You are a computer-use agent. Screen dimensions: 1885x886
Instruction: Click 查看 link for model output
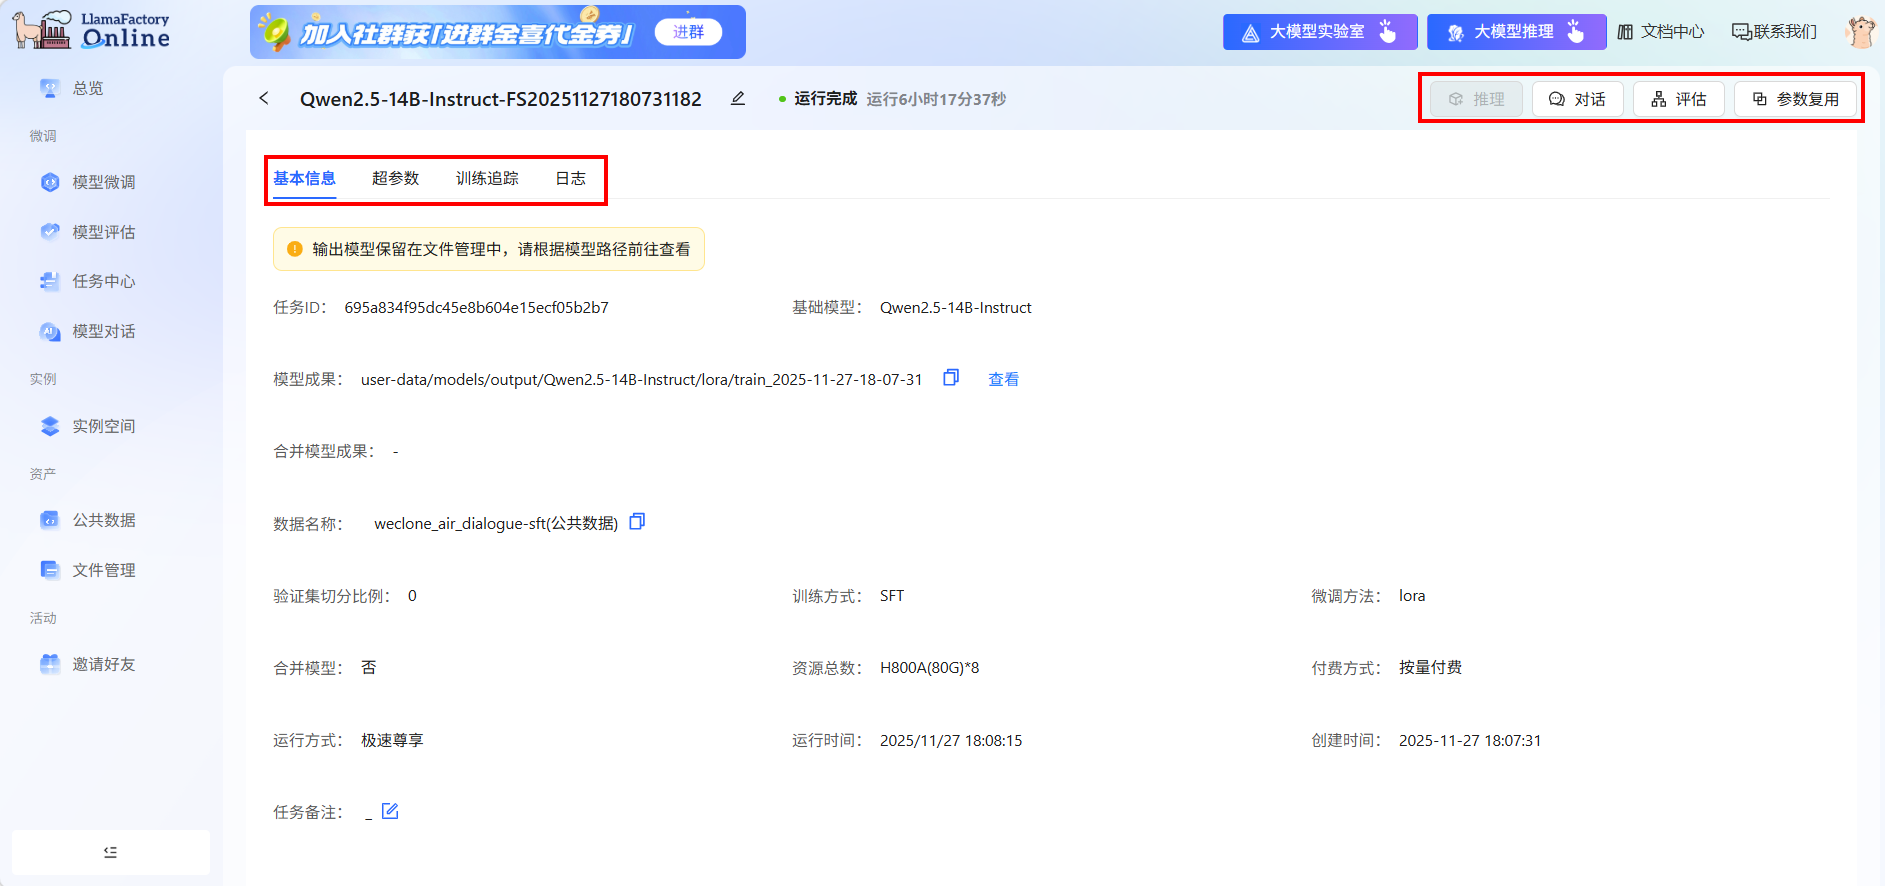1003,379
